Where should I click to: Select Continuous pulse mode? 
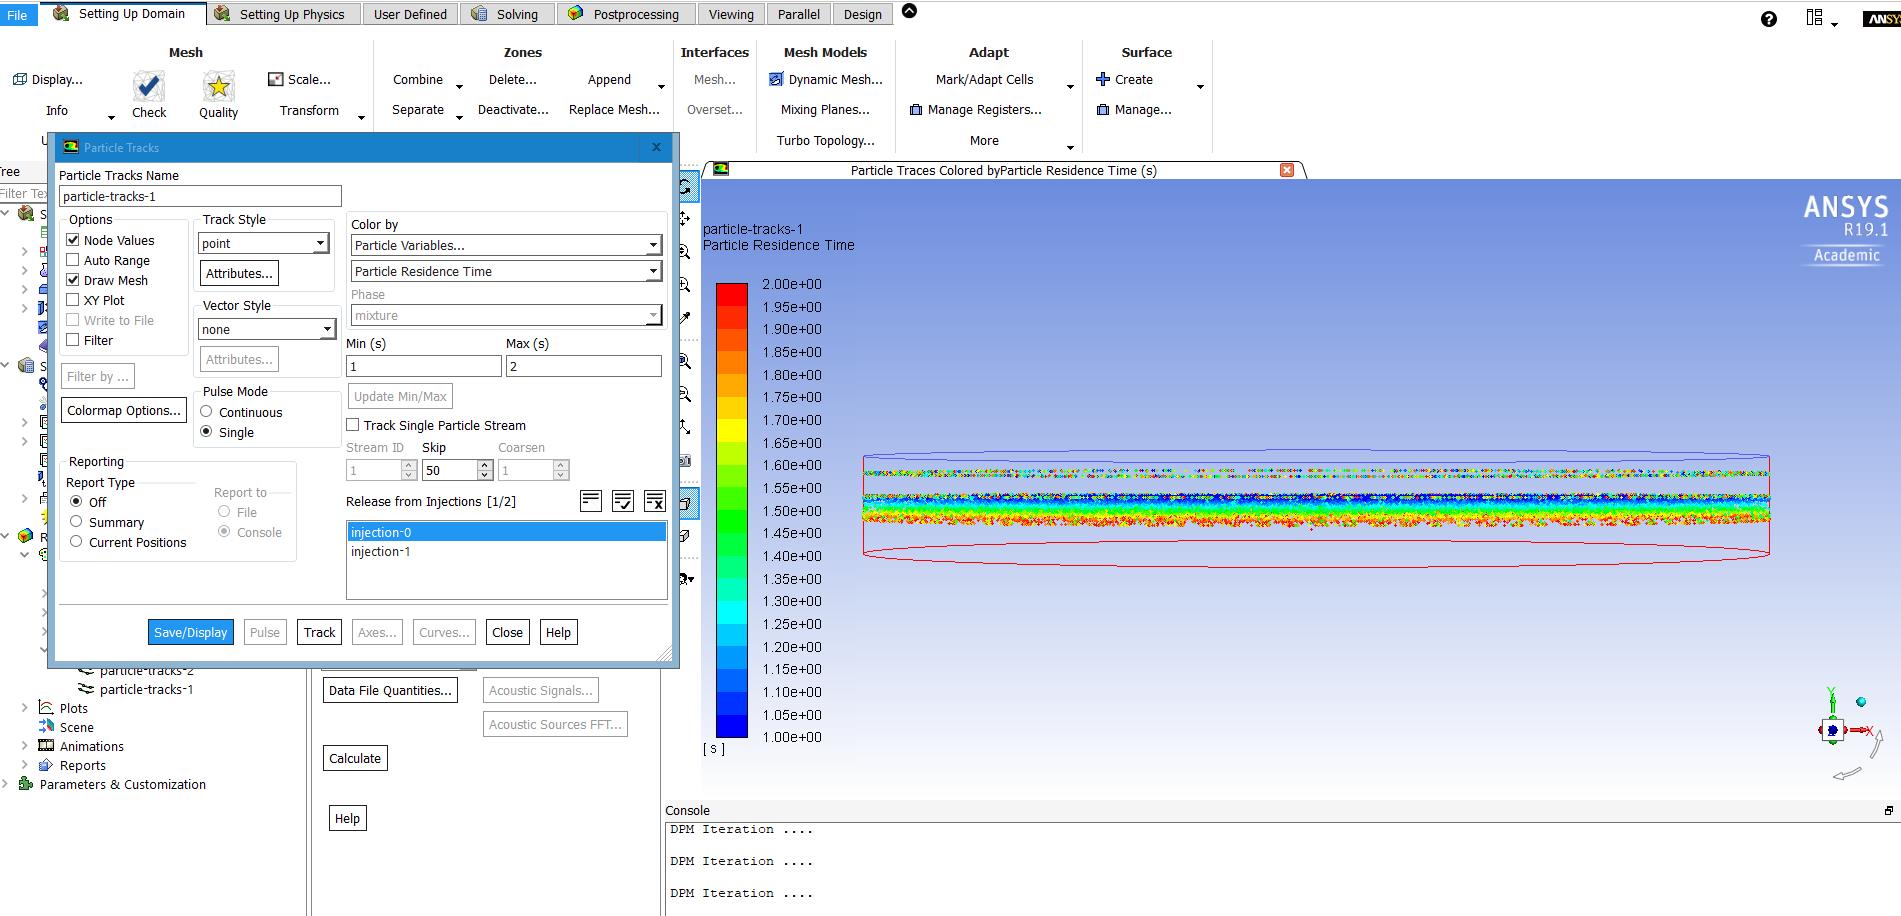pyautogui.click(x=207, y=412)
